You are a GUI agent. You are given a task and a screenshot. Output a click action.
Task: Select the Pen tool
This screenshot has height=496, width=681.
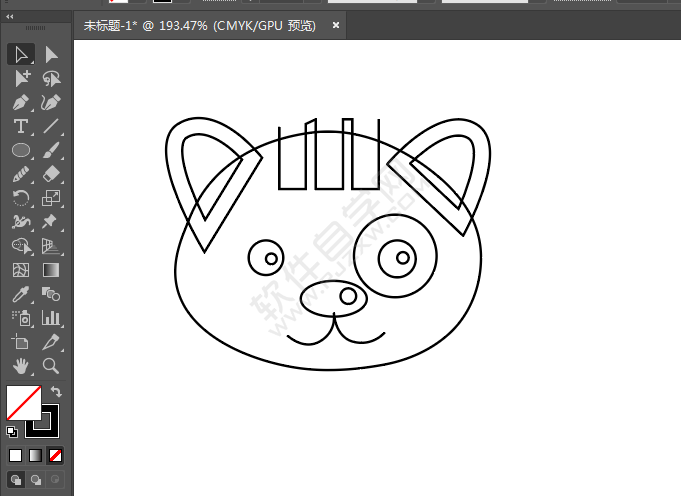click(x=21, y=103)
